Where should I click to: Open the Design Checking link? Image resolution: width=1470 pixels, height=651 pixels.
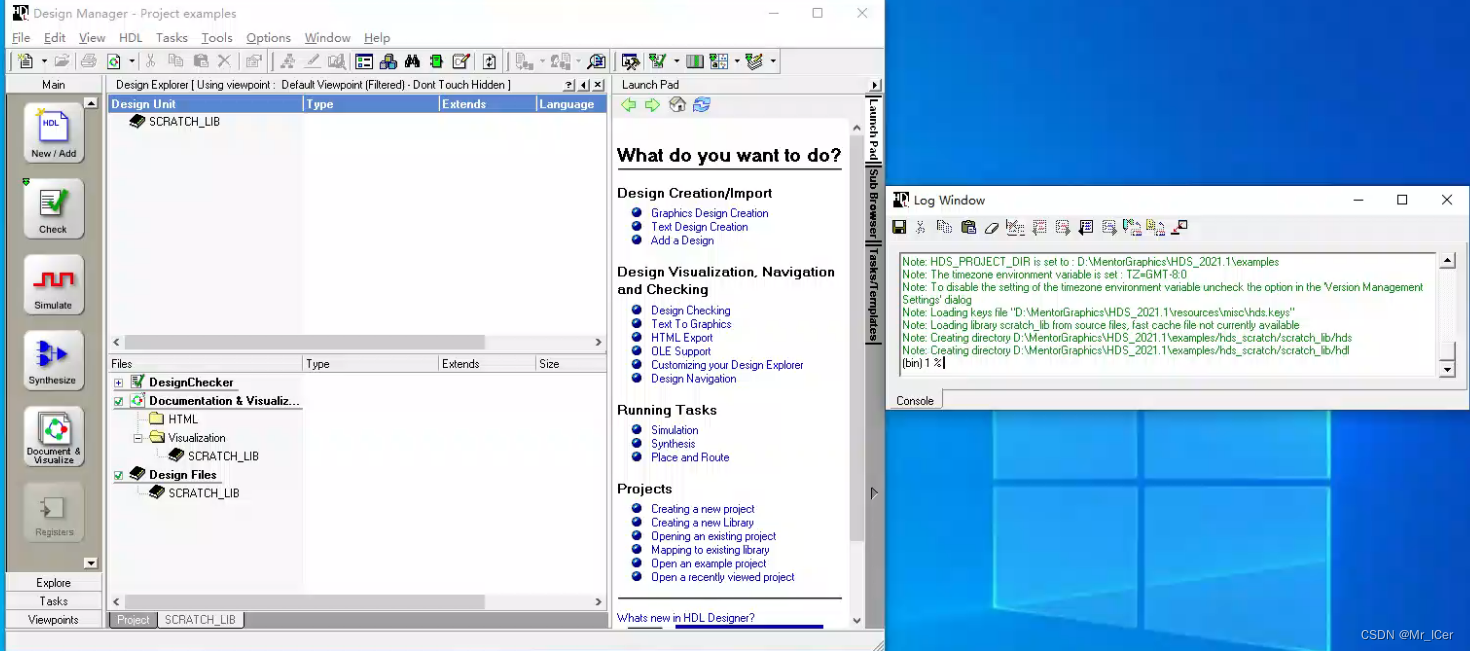click(691, 310)
